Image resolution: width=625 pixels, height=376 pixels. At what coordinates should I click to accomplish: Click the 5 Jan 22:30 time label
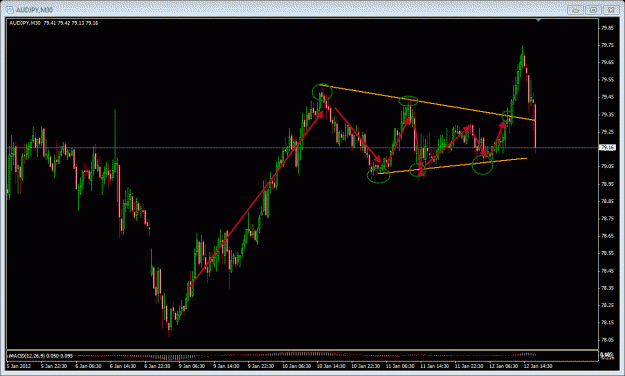pyautogui.click(x=54, y=366)
